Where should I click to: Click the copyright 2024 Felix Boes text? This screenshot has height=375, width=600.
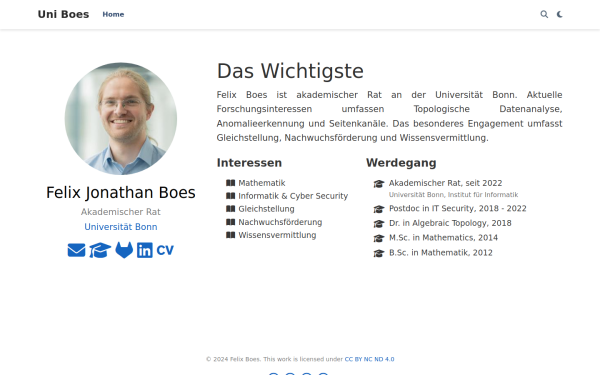pos(233,359)
